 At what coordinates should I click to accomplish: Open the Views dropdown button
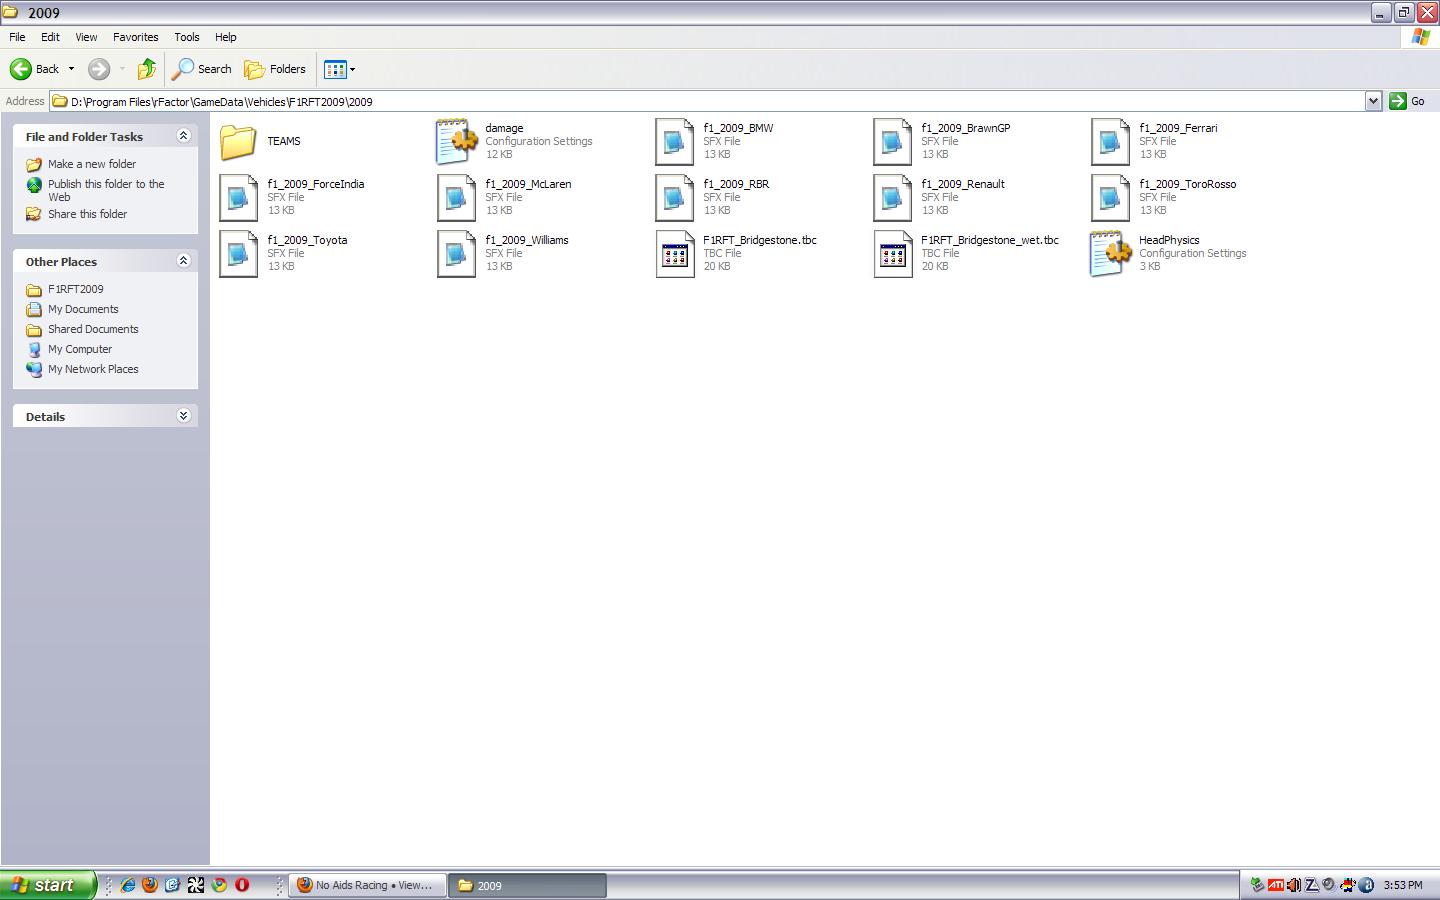[340, 69]
